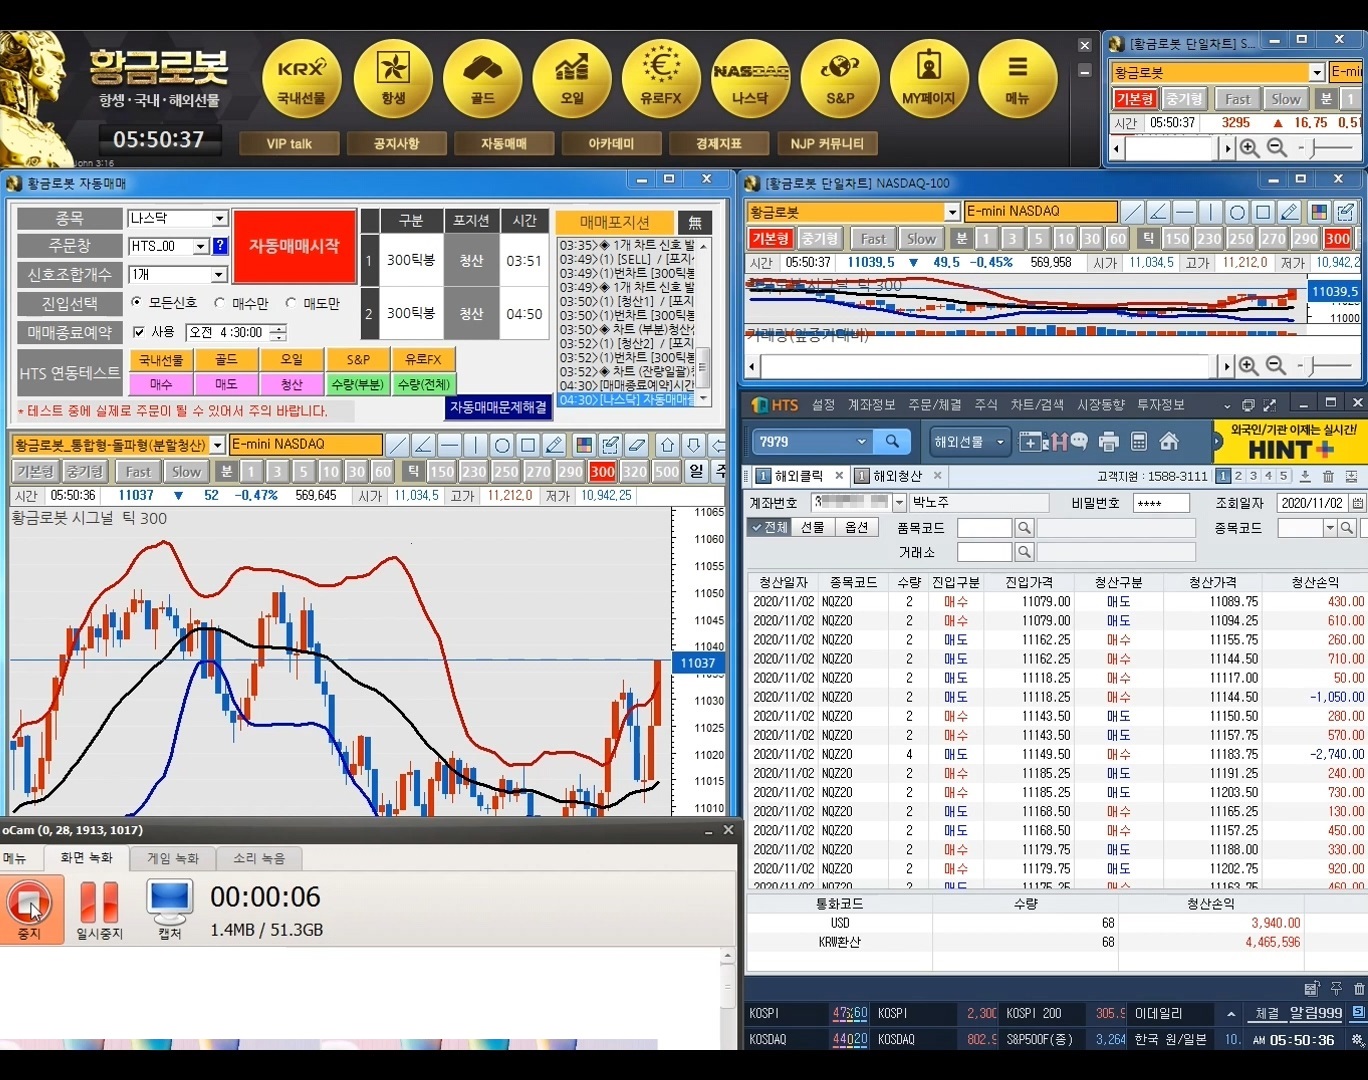Open calendar picker next to 조회일자
Image resolution: width=1368 pixels, height=1080 pixels.
[1357, 503]
